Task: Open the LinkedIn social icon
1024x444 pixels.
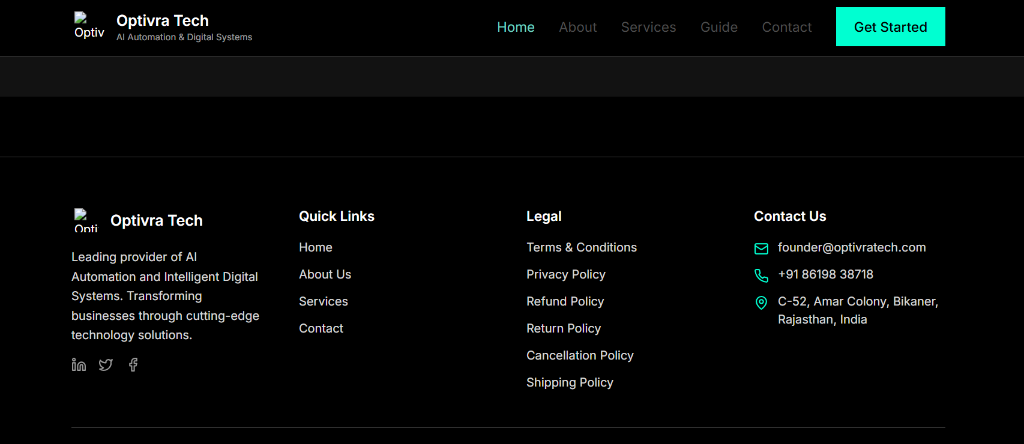Action: (79, 365)
